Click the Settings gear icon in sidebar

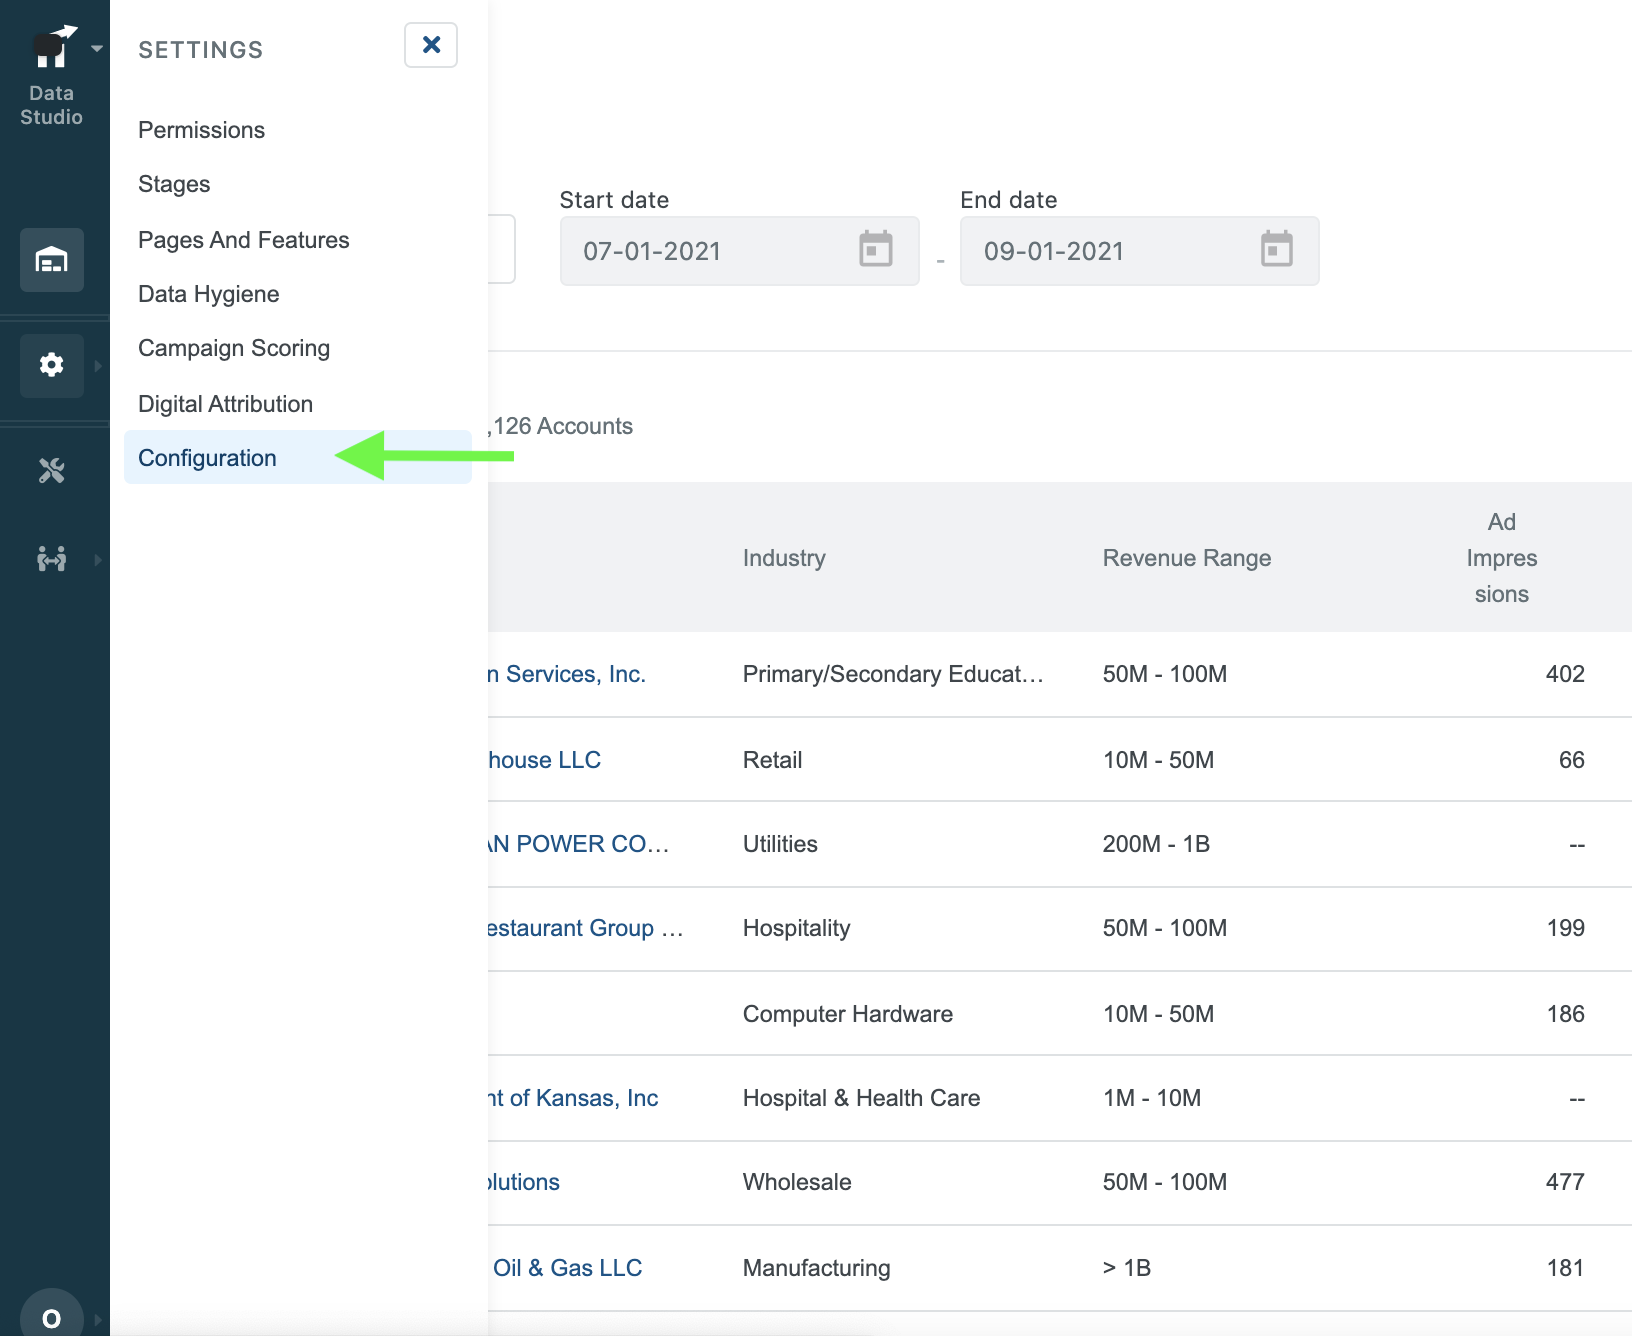click(x=52, y=365)
